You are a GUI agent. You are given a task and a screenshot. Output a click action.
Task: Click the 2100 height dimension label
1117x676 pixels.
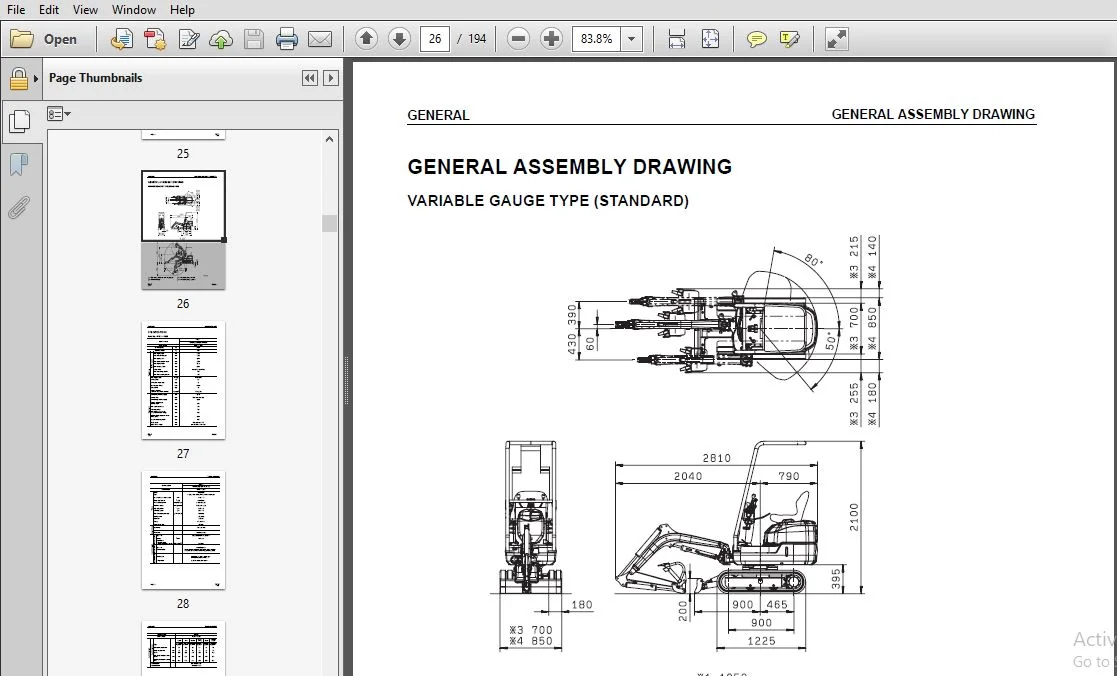point(854,517)
